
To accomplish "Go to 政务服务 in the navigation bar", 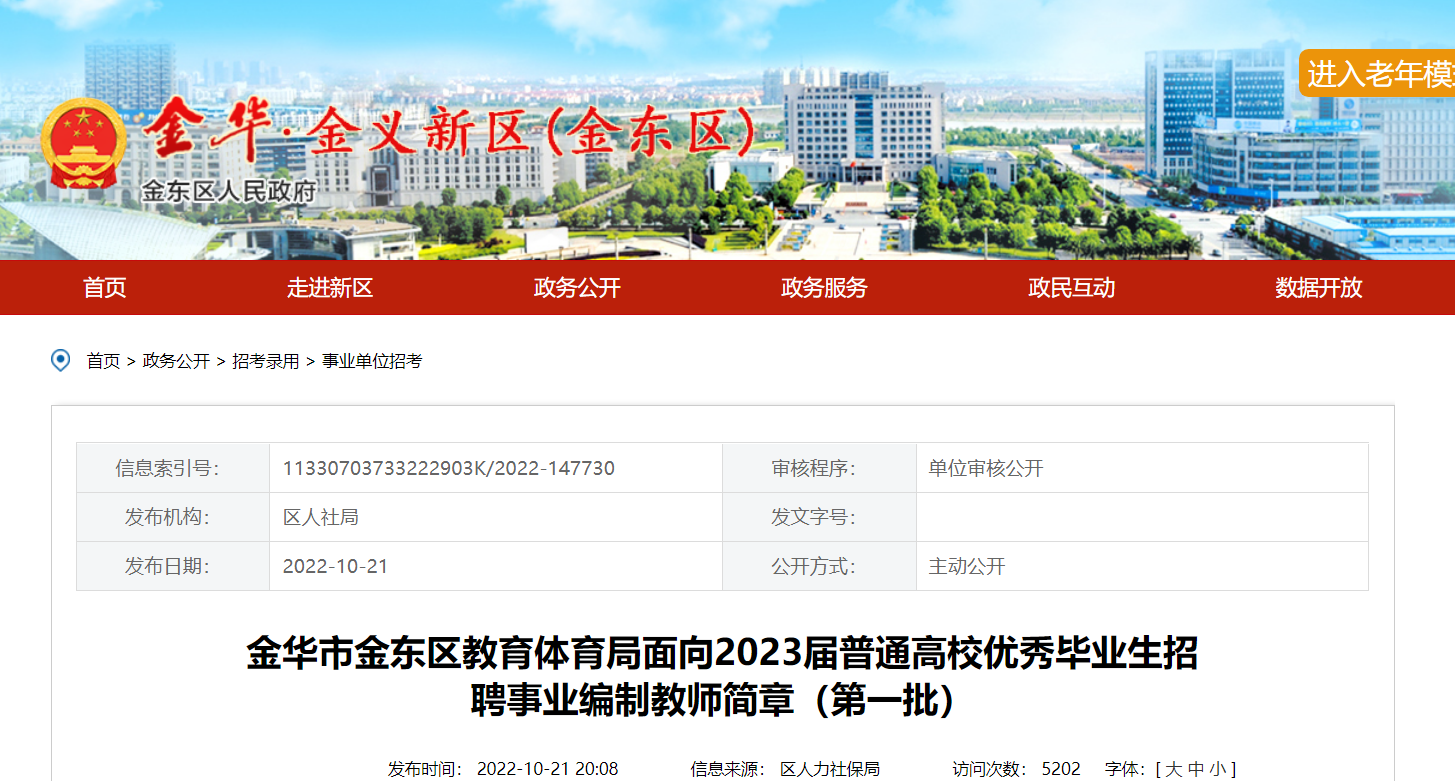I will tap(824, 288).
